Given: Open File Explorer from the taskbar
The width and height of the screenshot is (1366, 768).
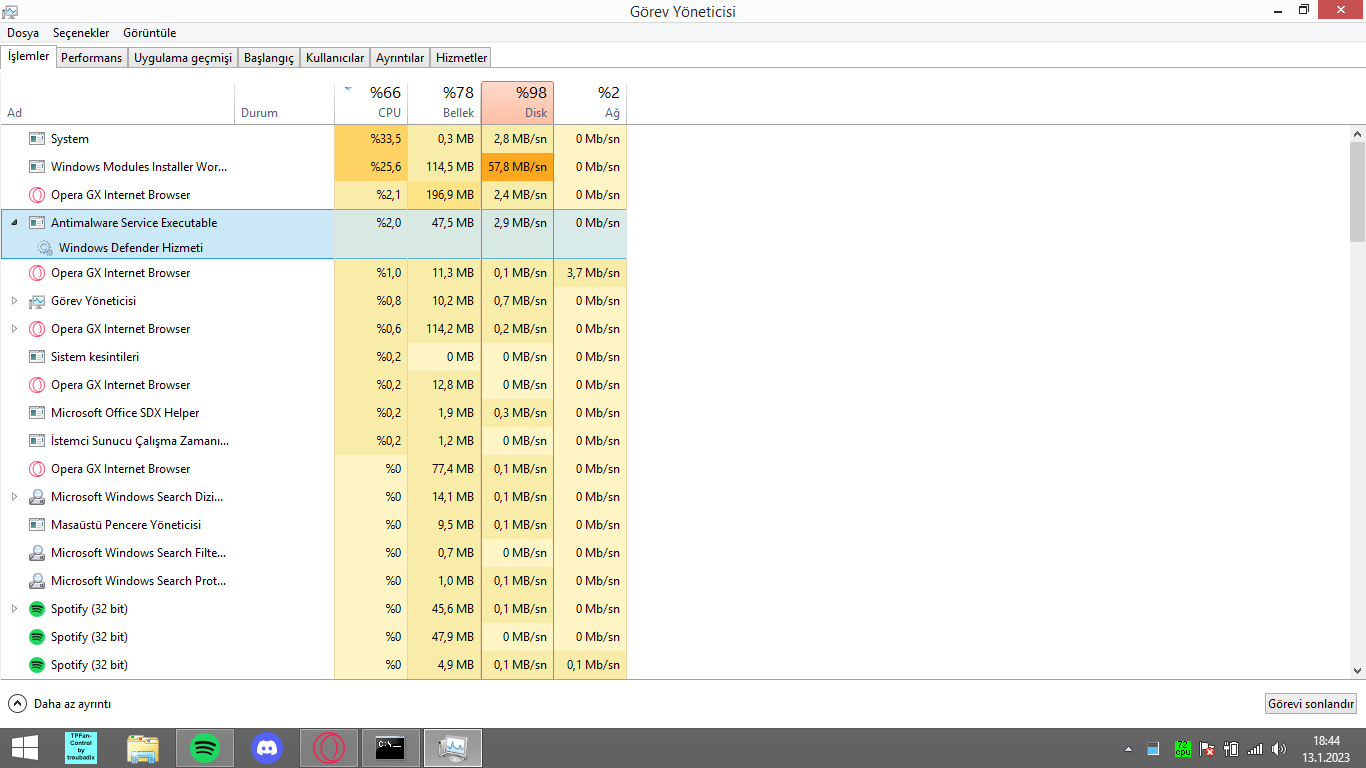Looking at the screenshot, I should [143, 748].
